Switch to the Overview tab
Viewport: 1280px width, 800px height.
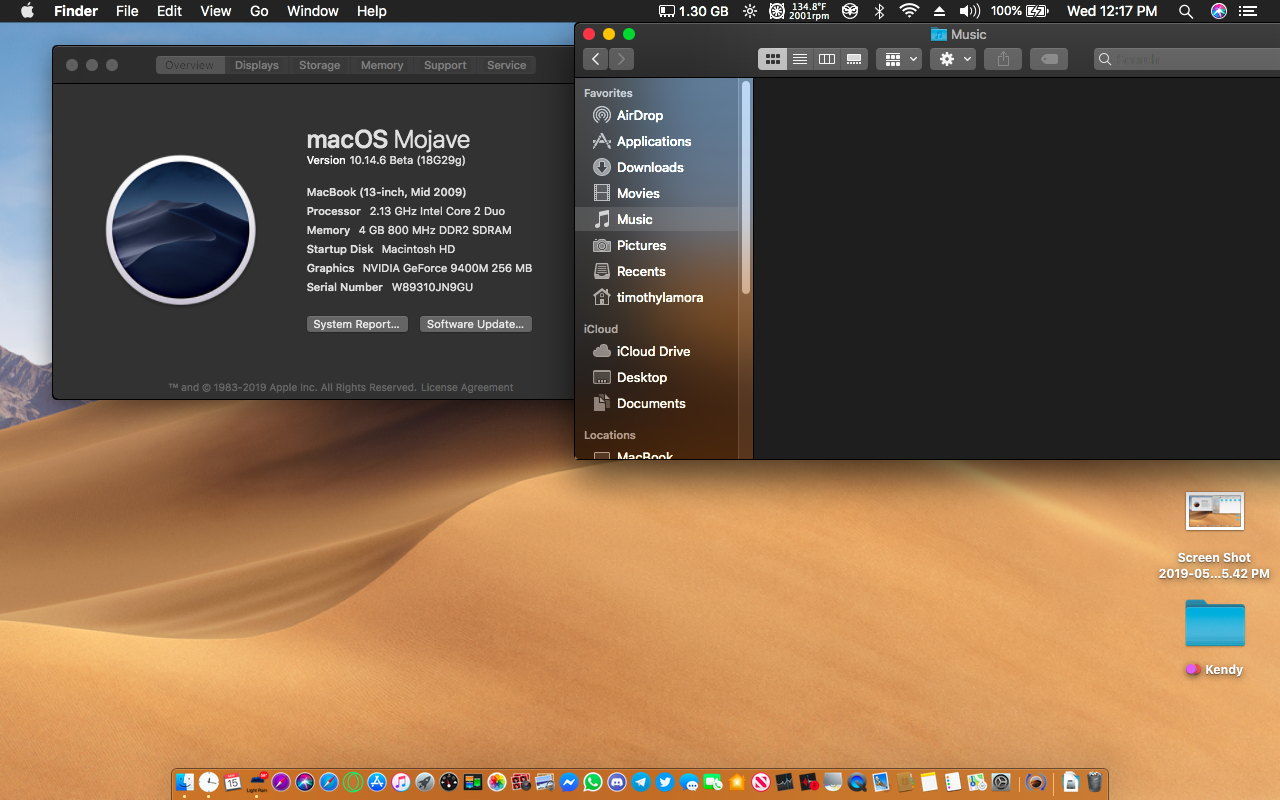point(189,65)
